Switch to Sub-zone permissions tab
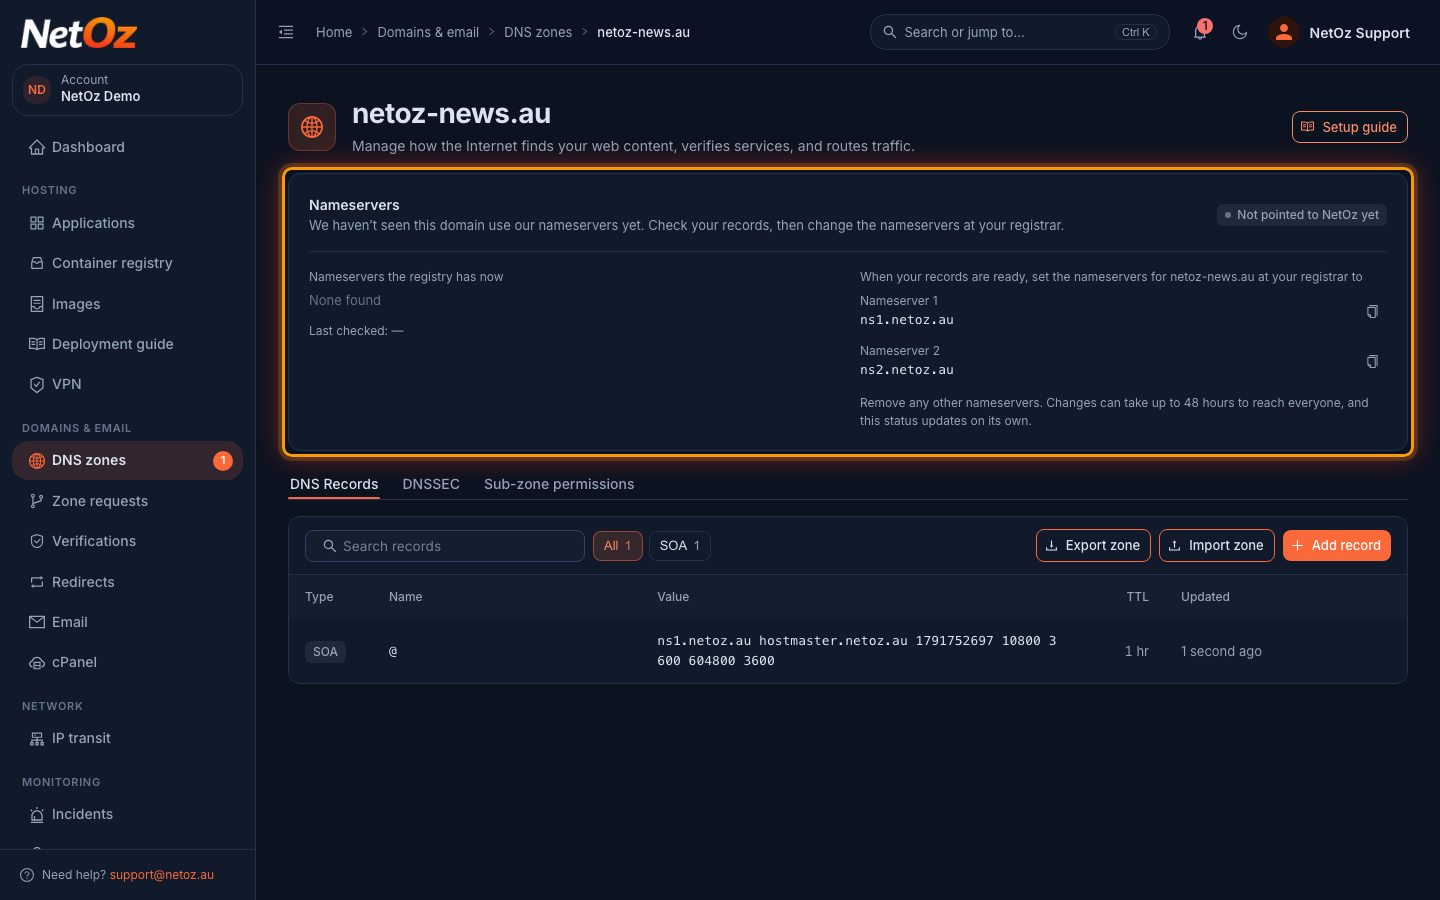Viewport: 1440px width, 900px height. point(559,484)
